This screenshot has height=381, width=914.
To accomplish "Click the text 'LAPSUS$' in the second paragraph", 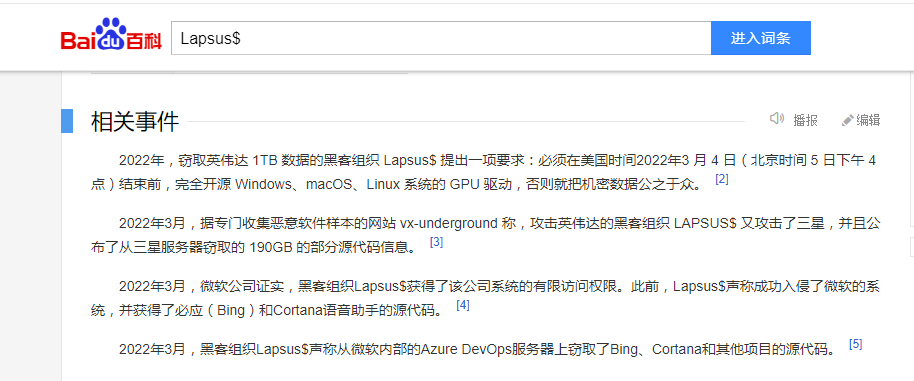I will click(x=705, y=224).
